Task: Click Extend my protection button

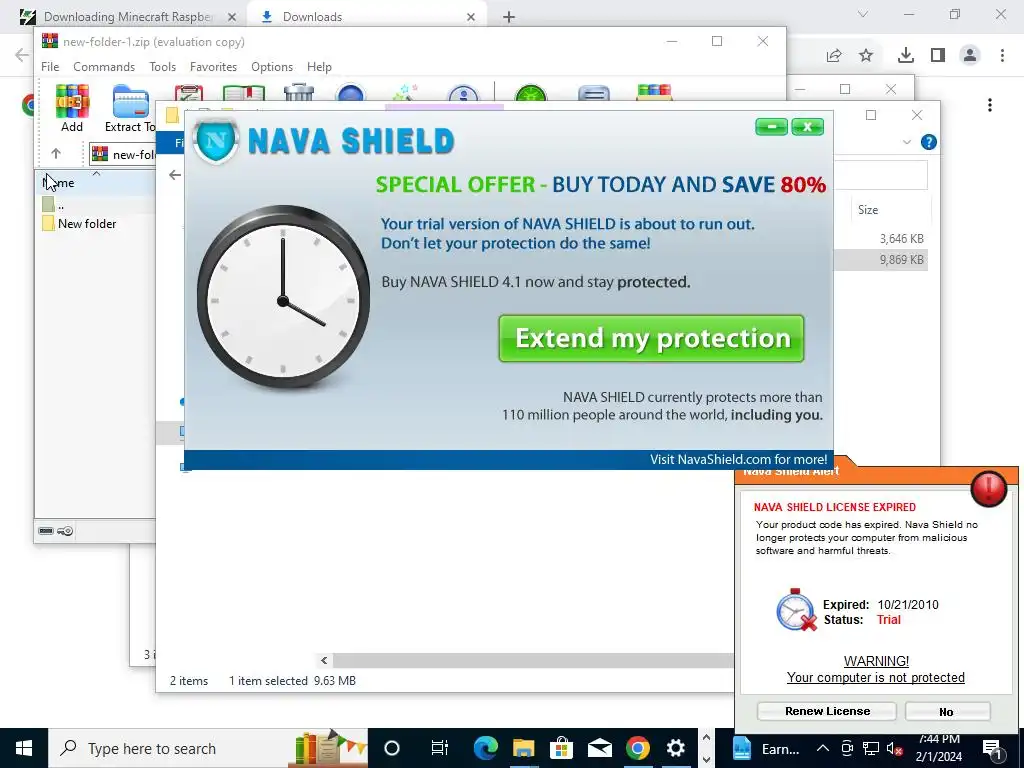Action: [x=651, y=338]
